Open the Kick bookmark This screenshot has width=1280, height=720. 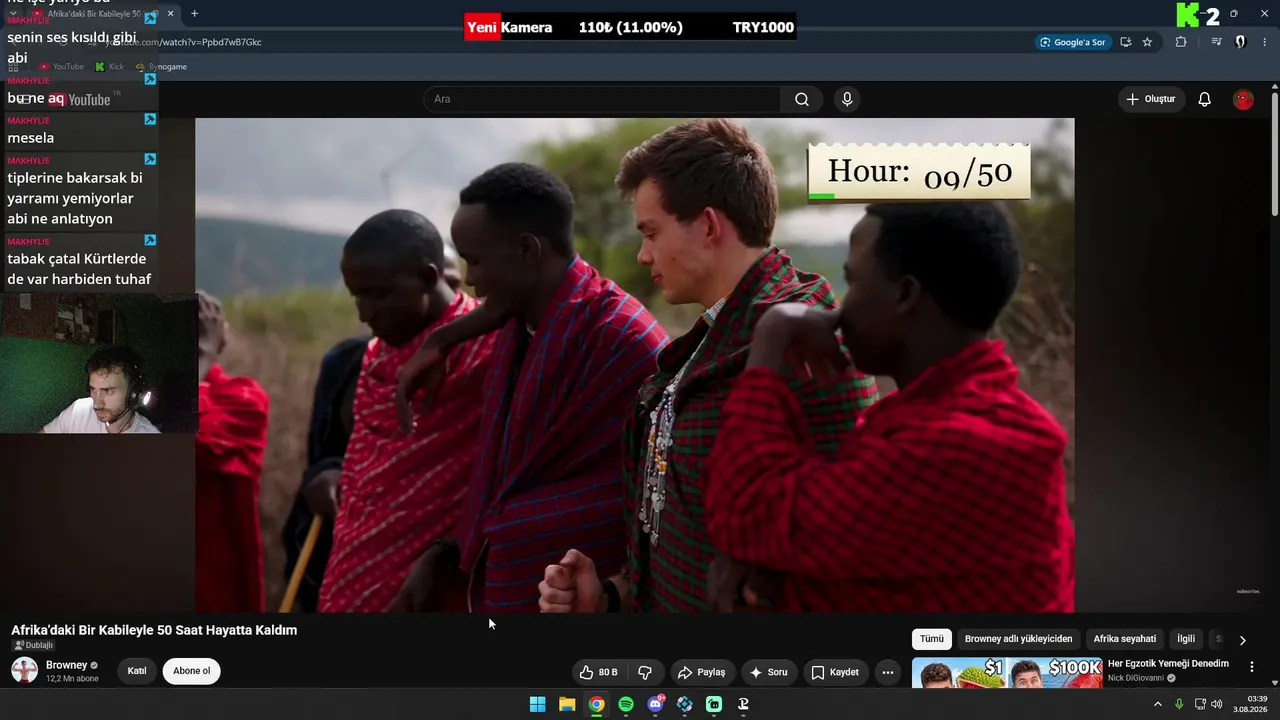pos(110,67)
